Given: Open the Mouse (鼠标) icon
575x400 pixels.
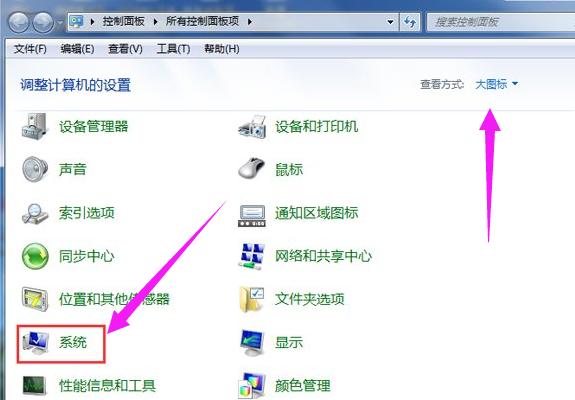Looking at the screenshot, I should 252,168.
